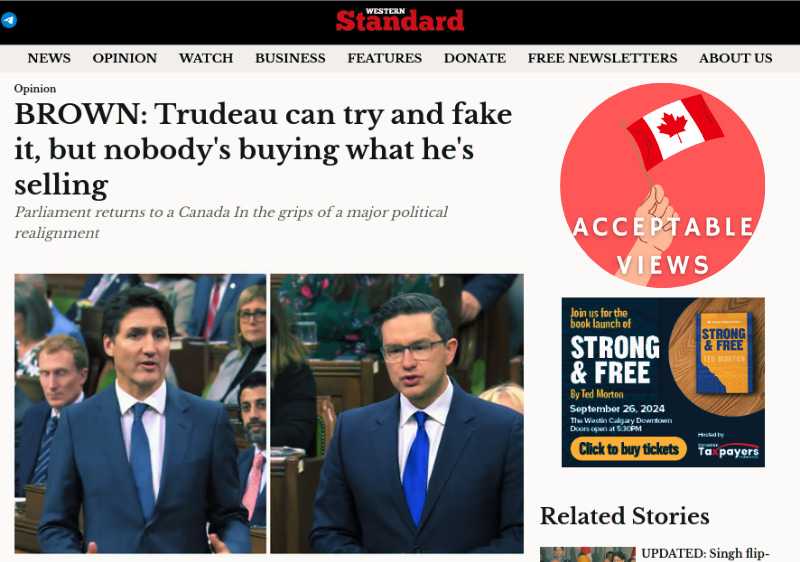Click the Acceptable Views circular flag graphic
Image resolution: width=800 pixels, height=562 pixels.
pyautogui.click(x=662, y=185)
